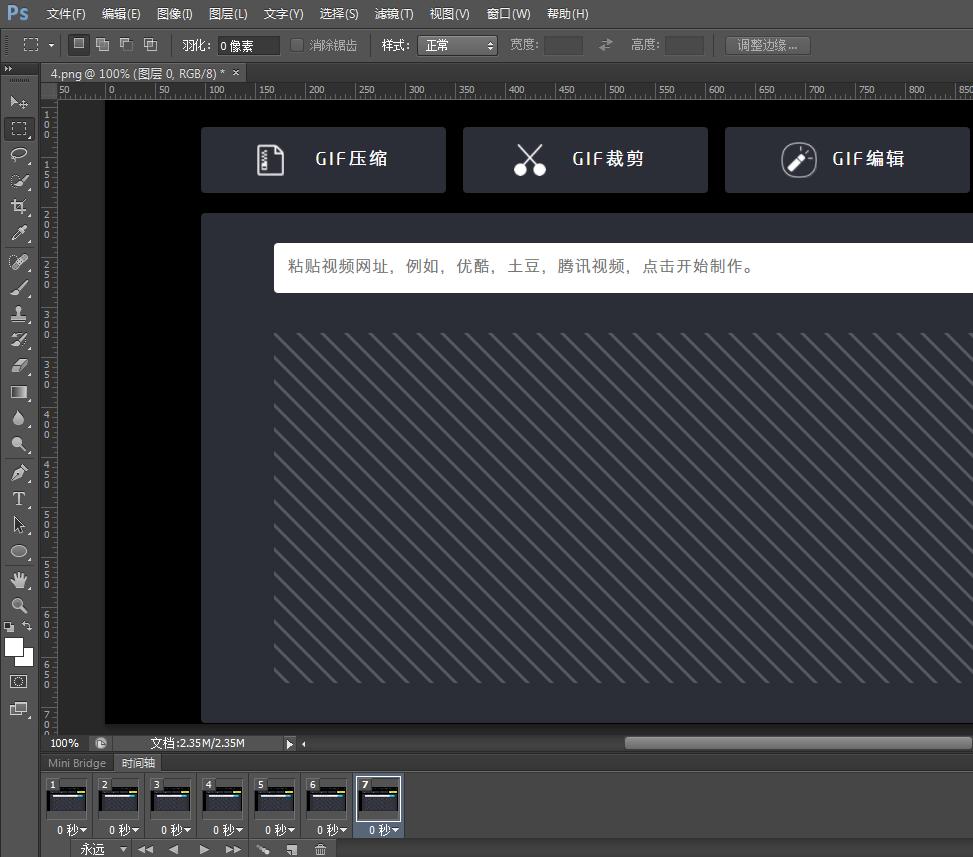Select the Horizontal Type tool

coord(18,498)
